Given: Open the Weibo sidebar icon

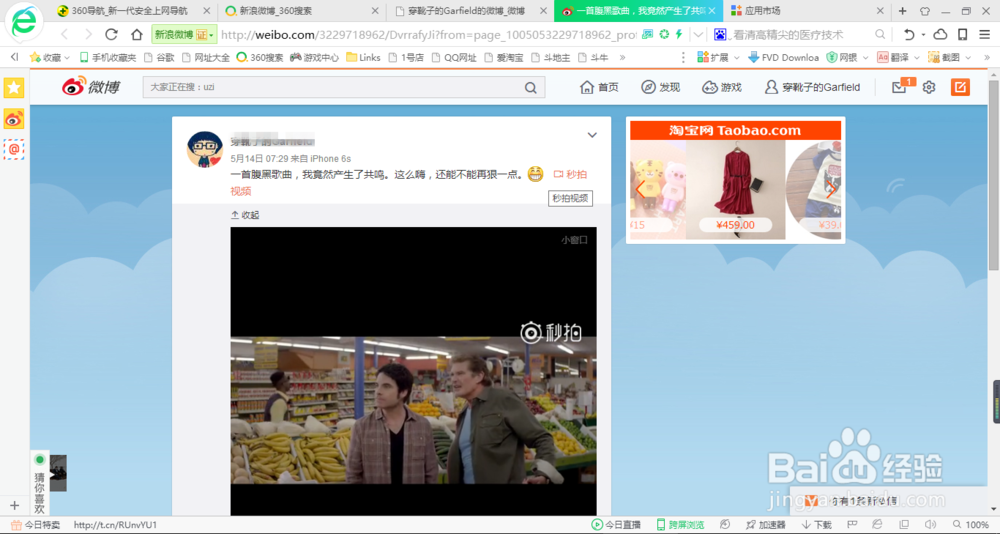Looking at the screenshot, I should [x=14, y=119].
